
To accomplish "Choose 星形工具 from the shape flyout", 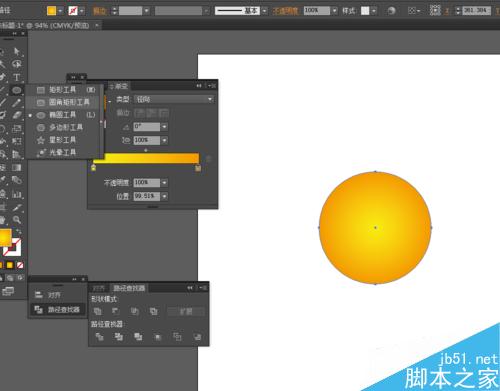I will 63,140.
